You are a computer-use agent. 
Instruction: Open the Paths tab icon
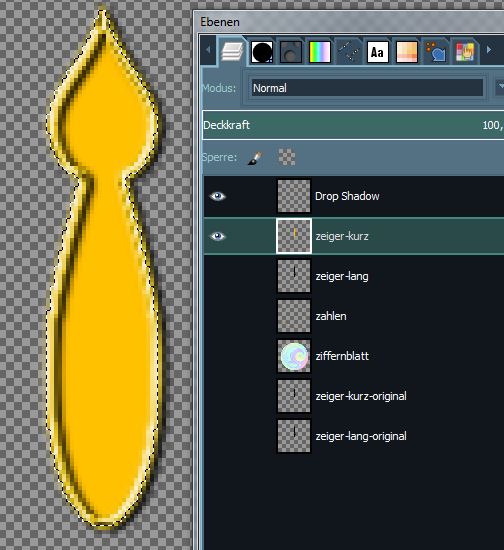[x=349, y=52]
